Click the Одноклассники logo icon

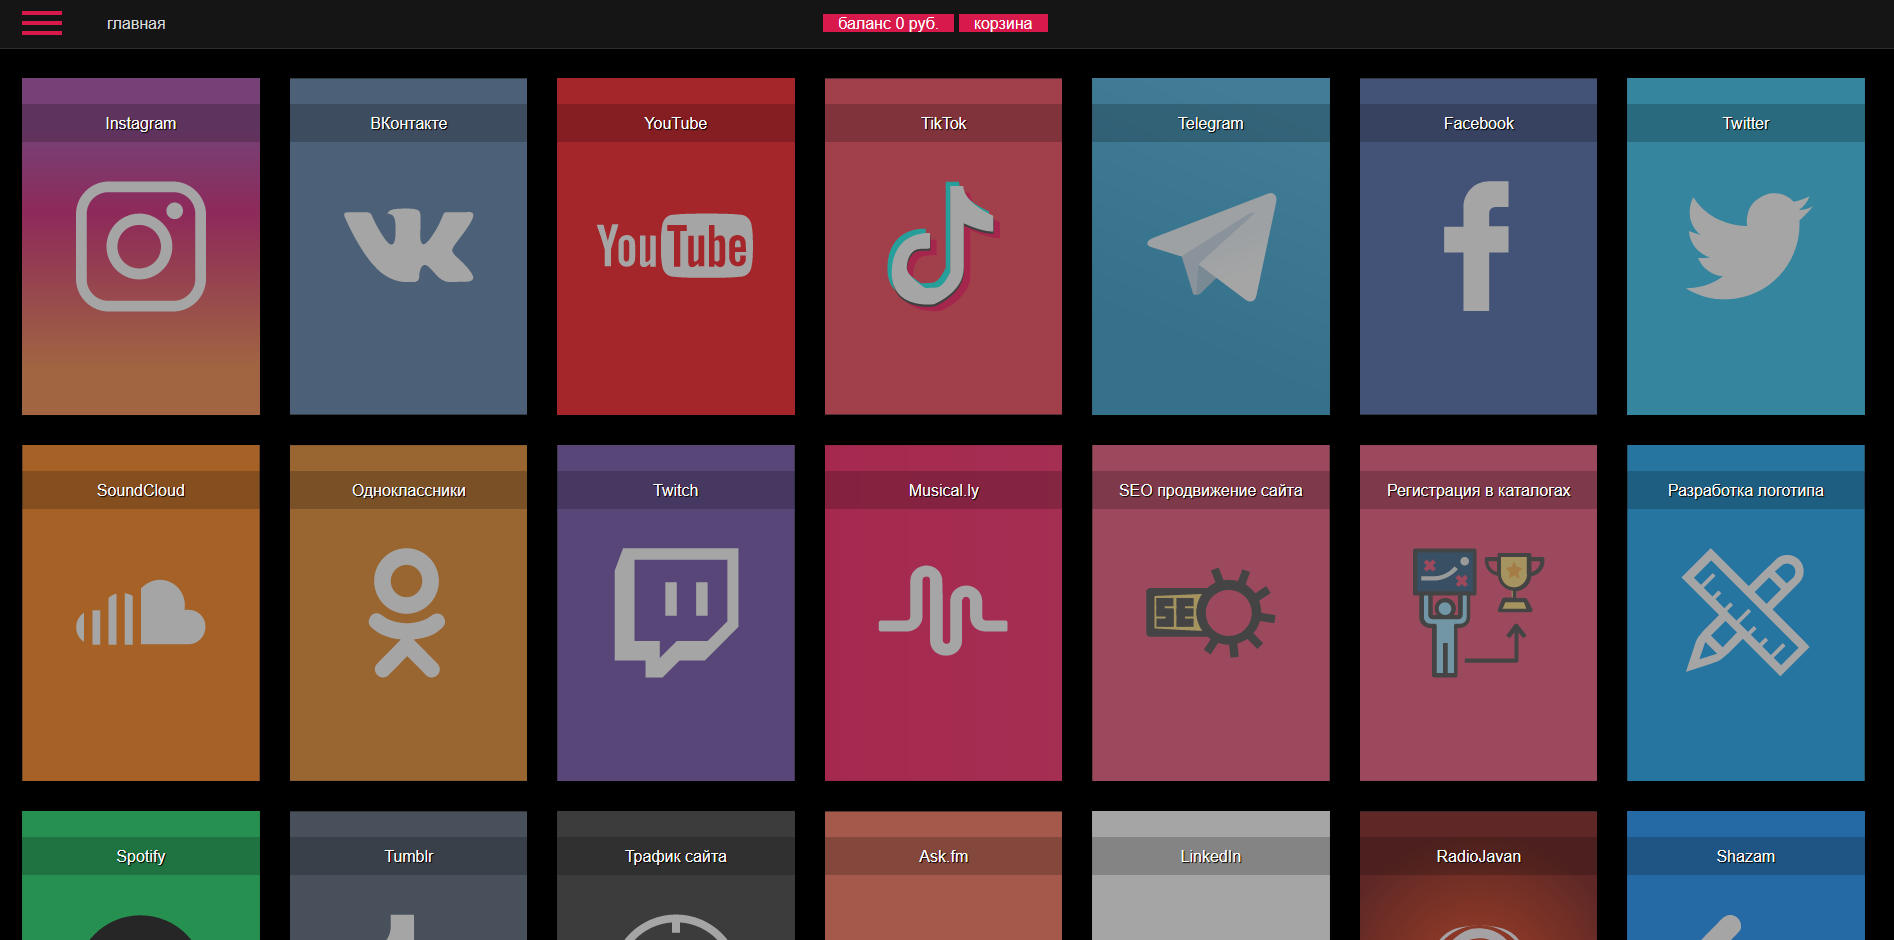pos(407,612)
